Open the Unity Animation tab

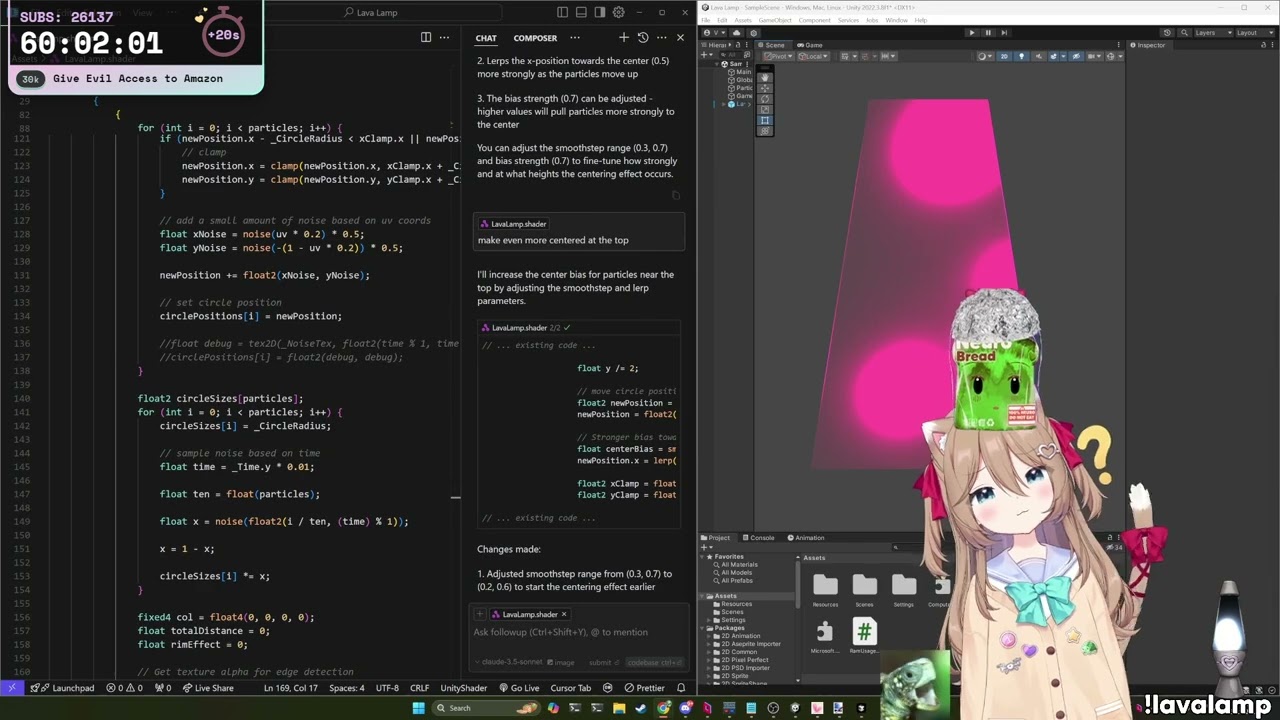click(x=806, y=538)
